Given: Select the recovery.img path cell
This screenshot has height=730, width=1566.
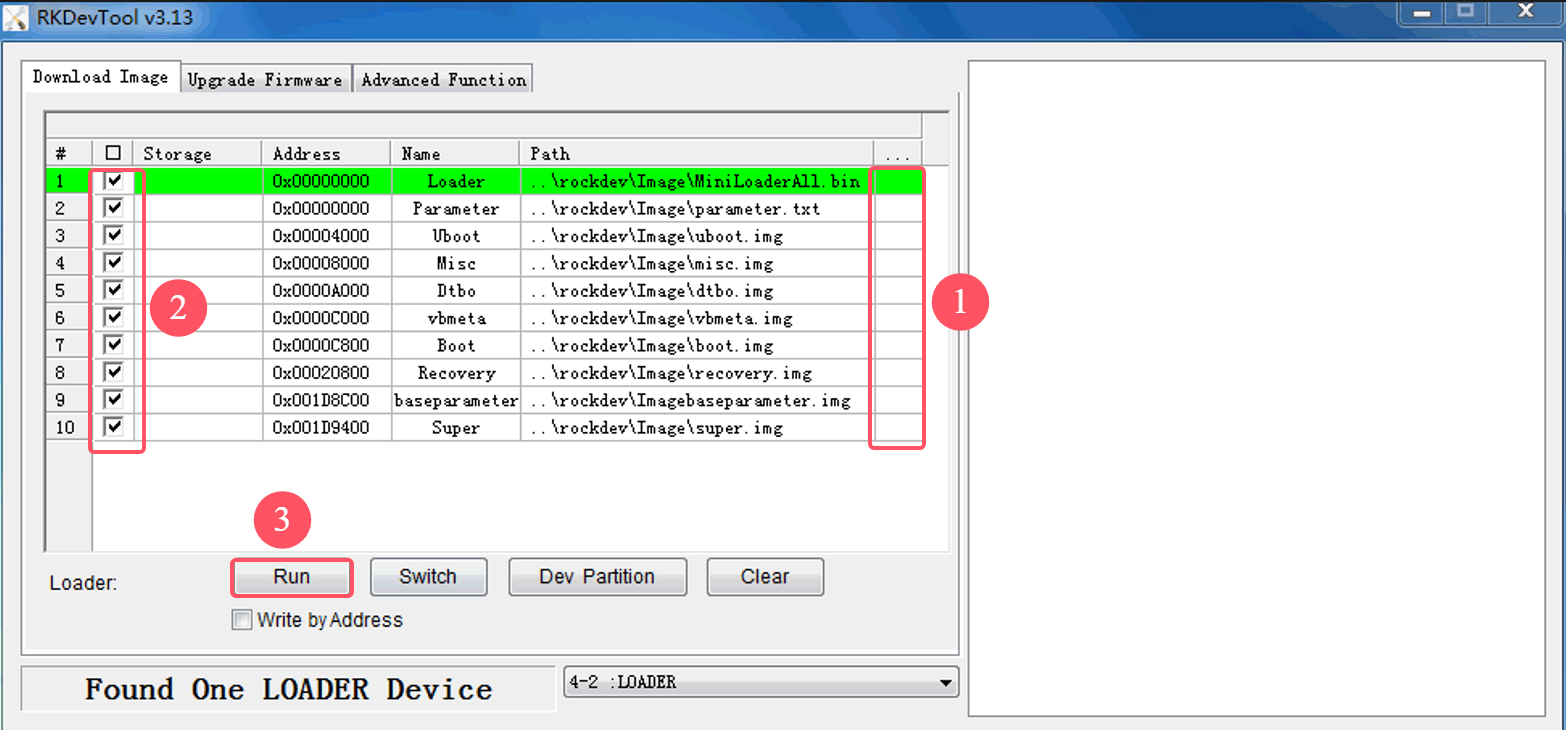Looking at the screenshot, I should (696, 373).
